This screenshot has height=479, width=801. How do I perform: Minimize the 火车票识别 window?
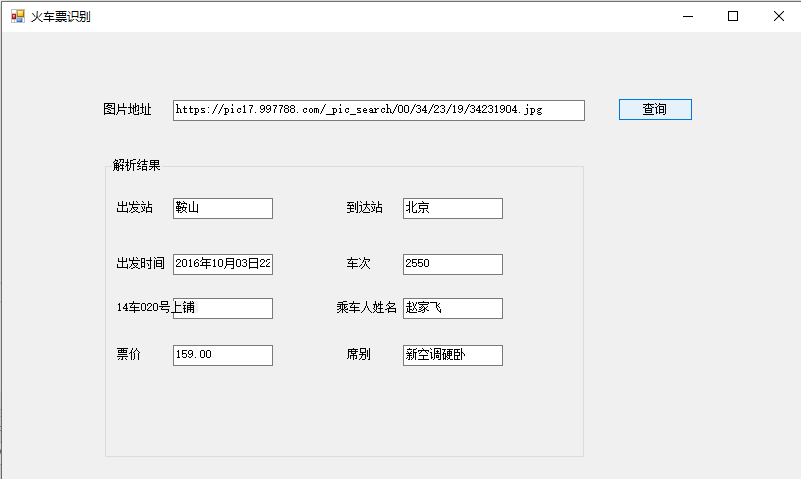coord(688,16)
